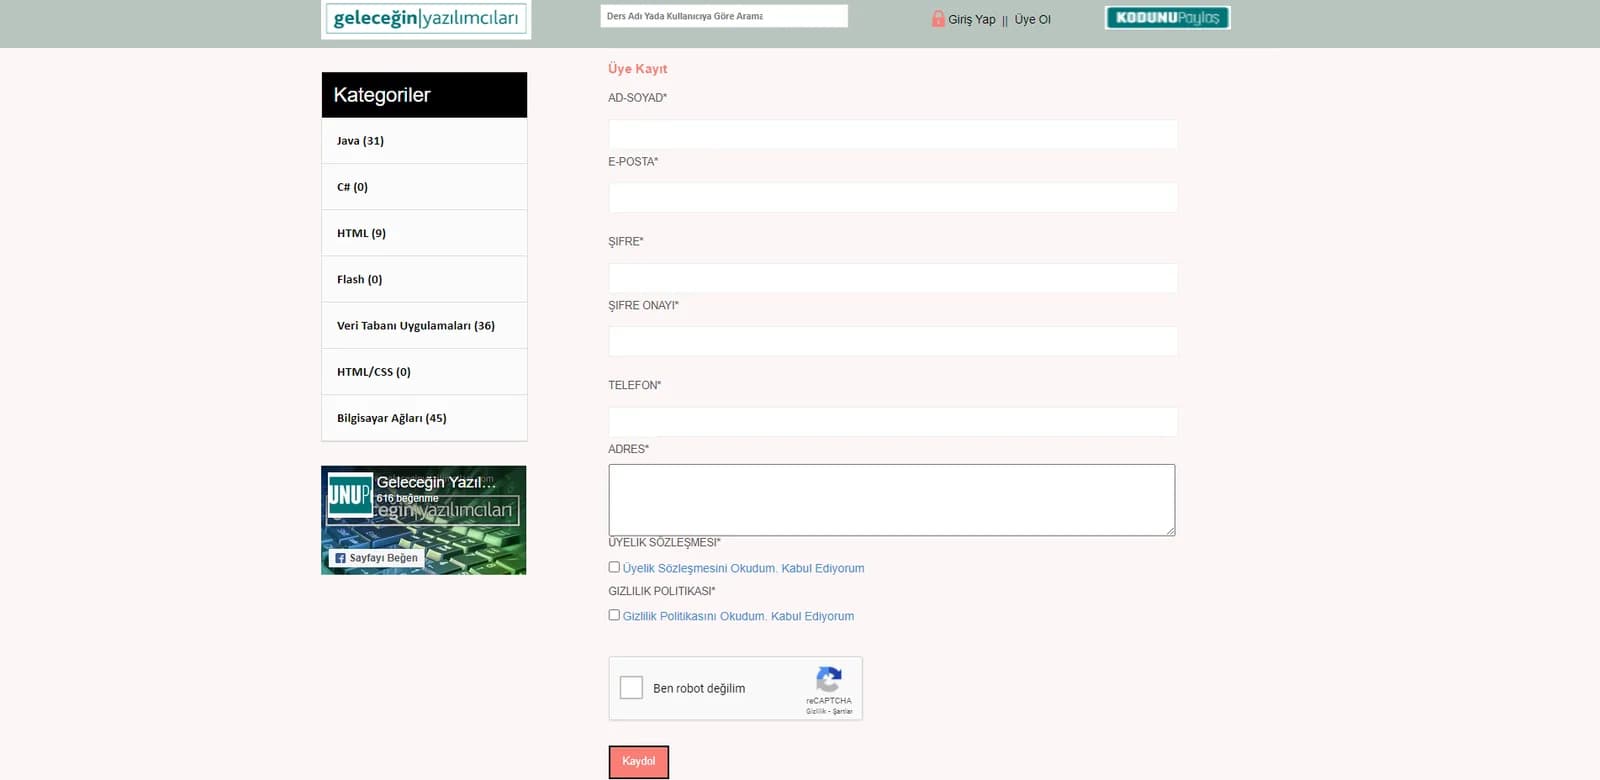
Task: Select the HTML/CSS (0) category
Action: [424, 372]
